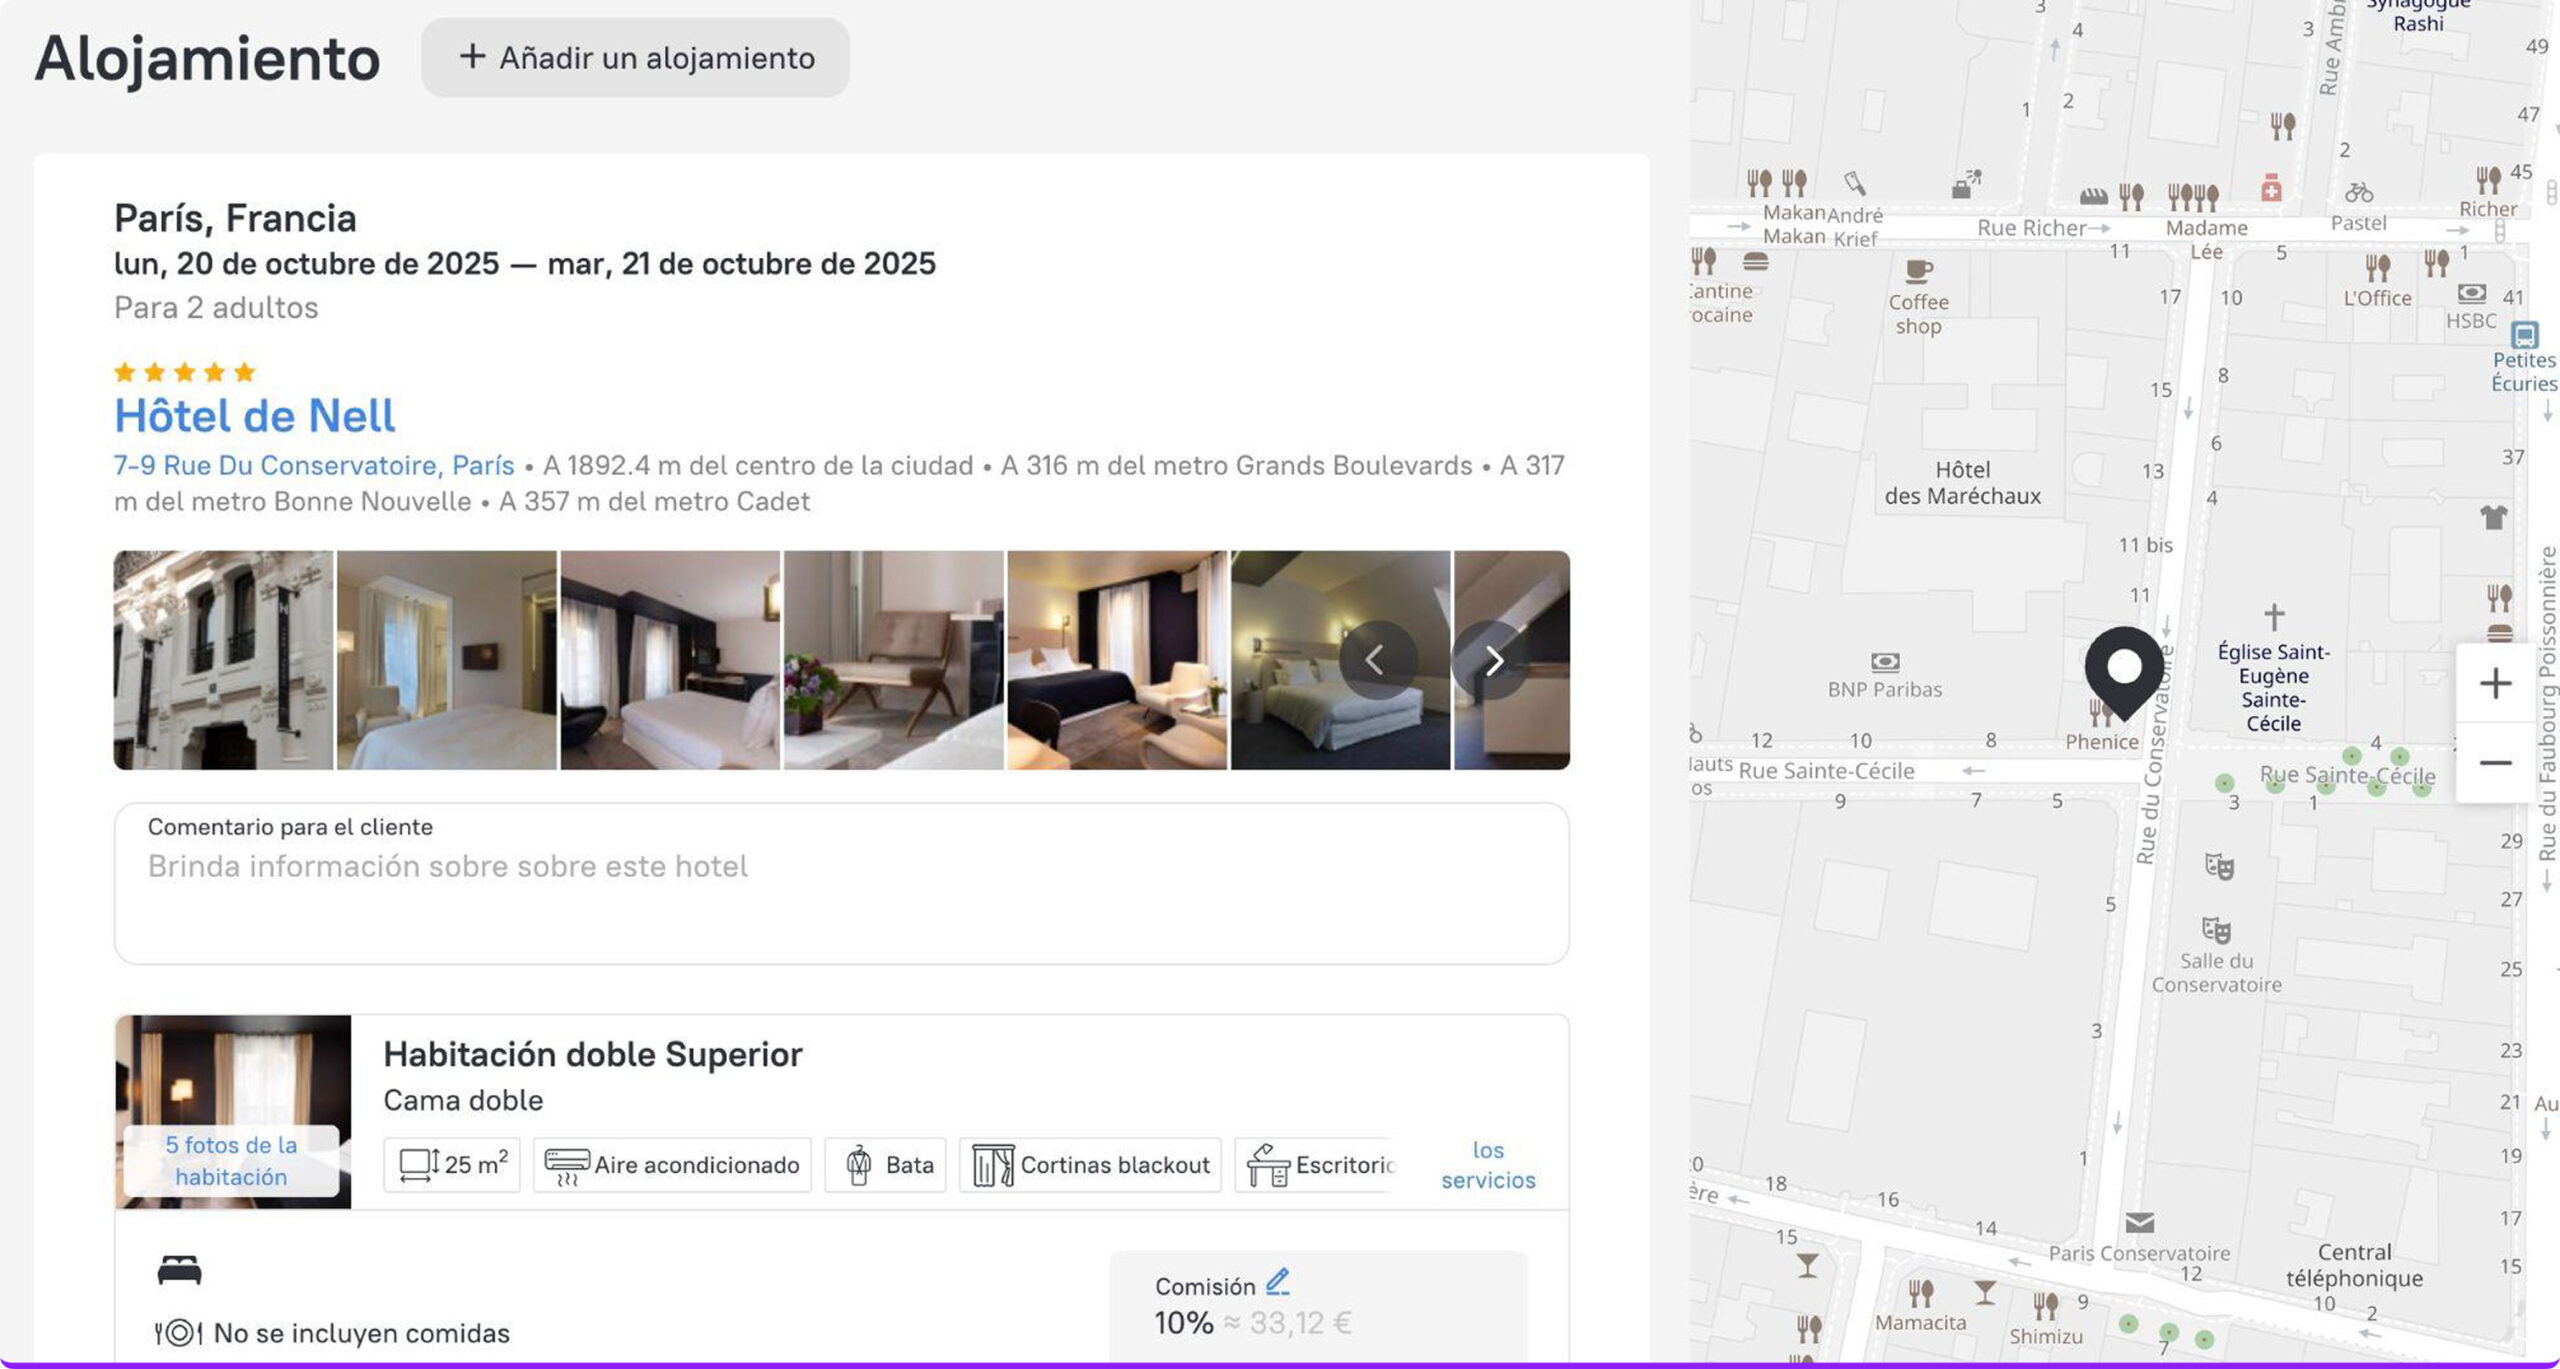Click the Cortinas blackout amenity tag
The image size is (2560, 1369).
pos(1090,1165)
